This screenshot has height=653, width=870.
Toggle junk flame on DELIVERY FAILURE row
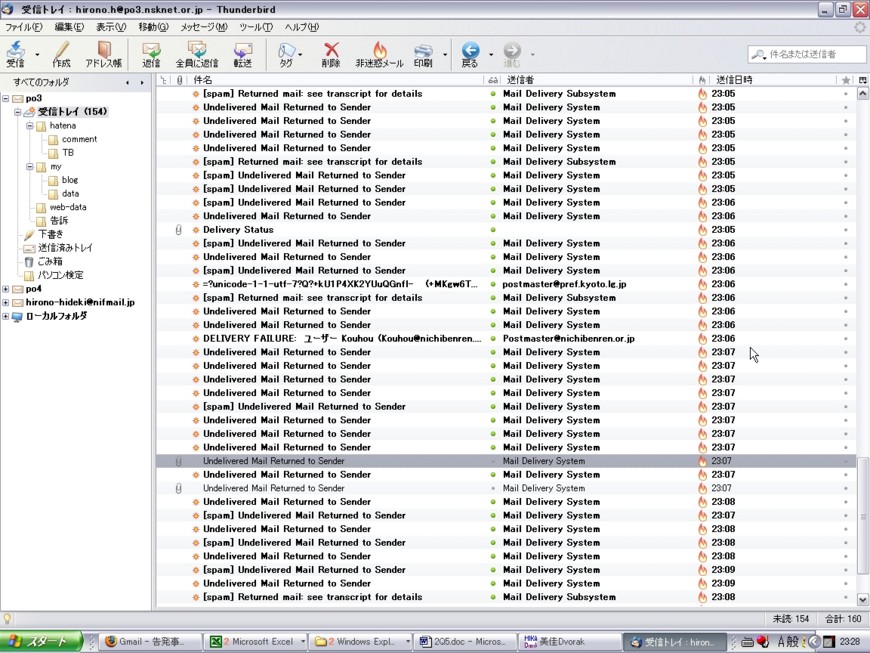702,338
